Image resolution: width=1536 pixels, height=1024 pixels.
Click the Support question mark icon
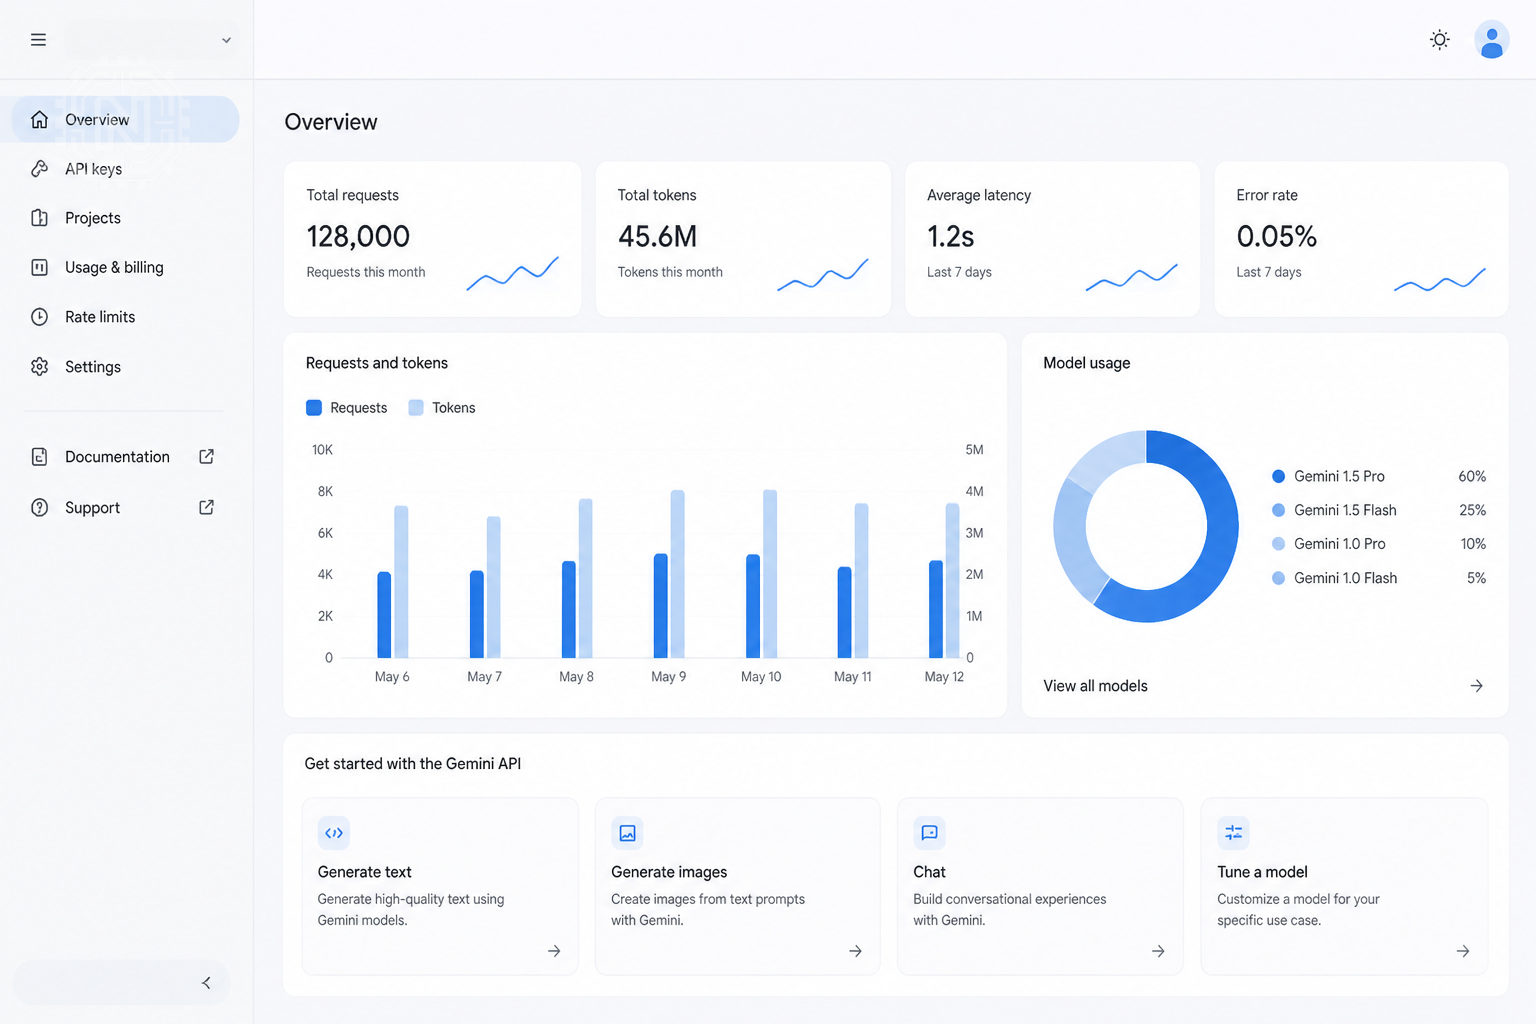click(x=39, y=508)
